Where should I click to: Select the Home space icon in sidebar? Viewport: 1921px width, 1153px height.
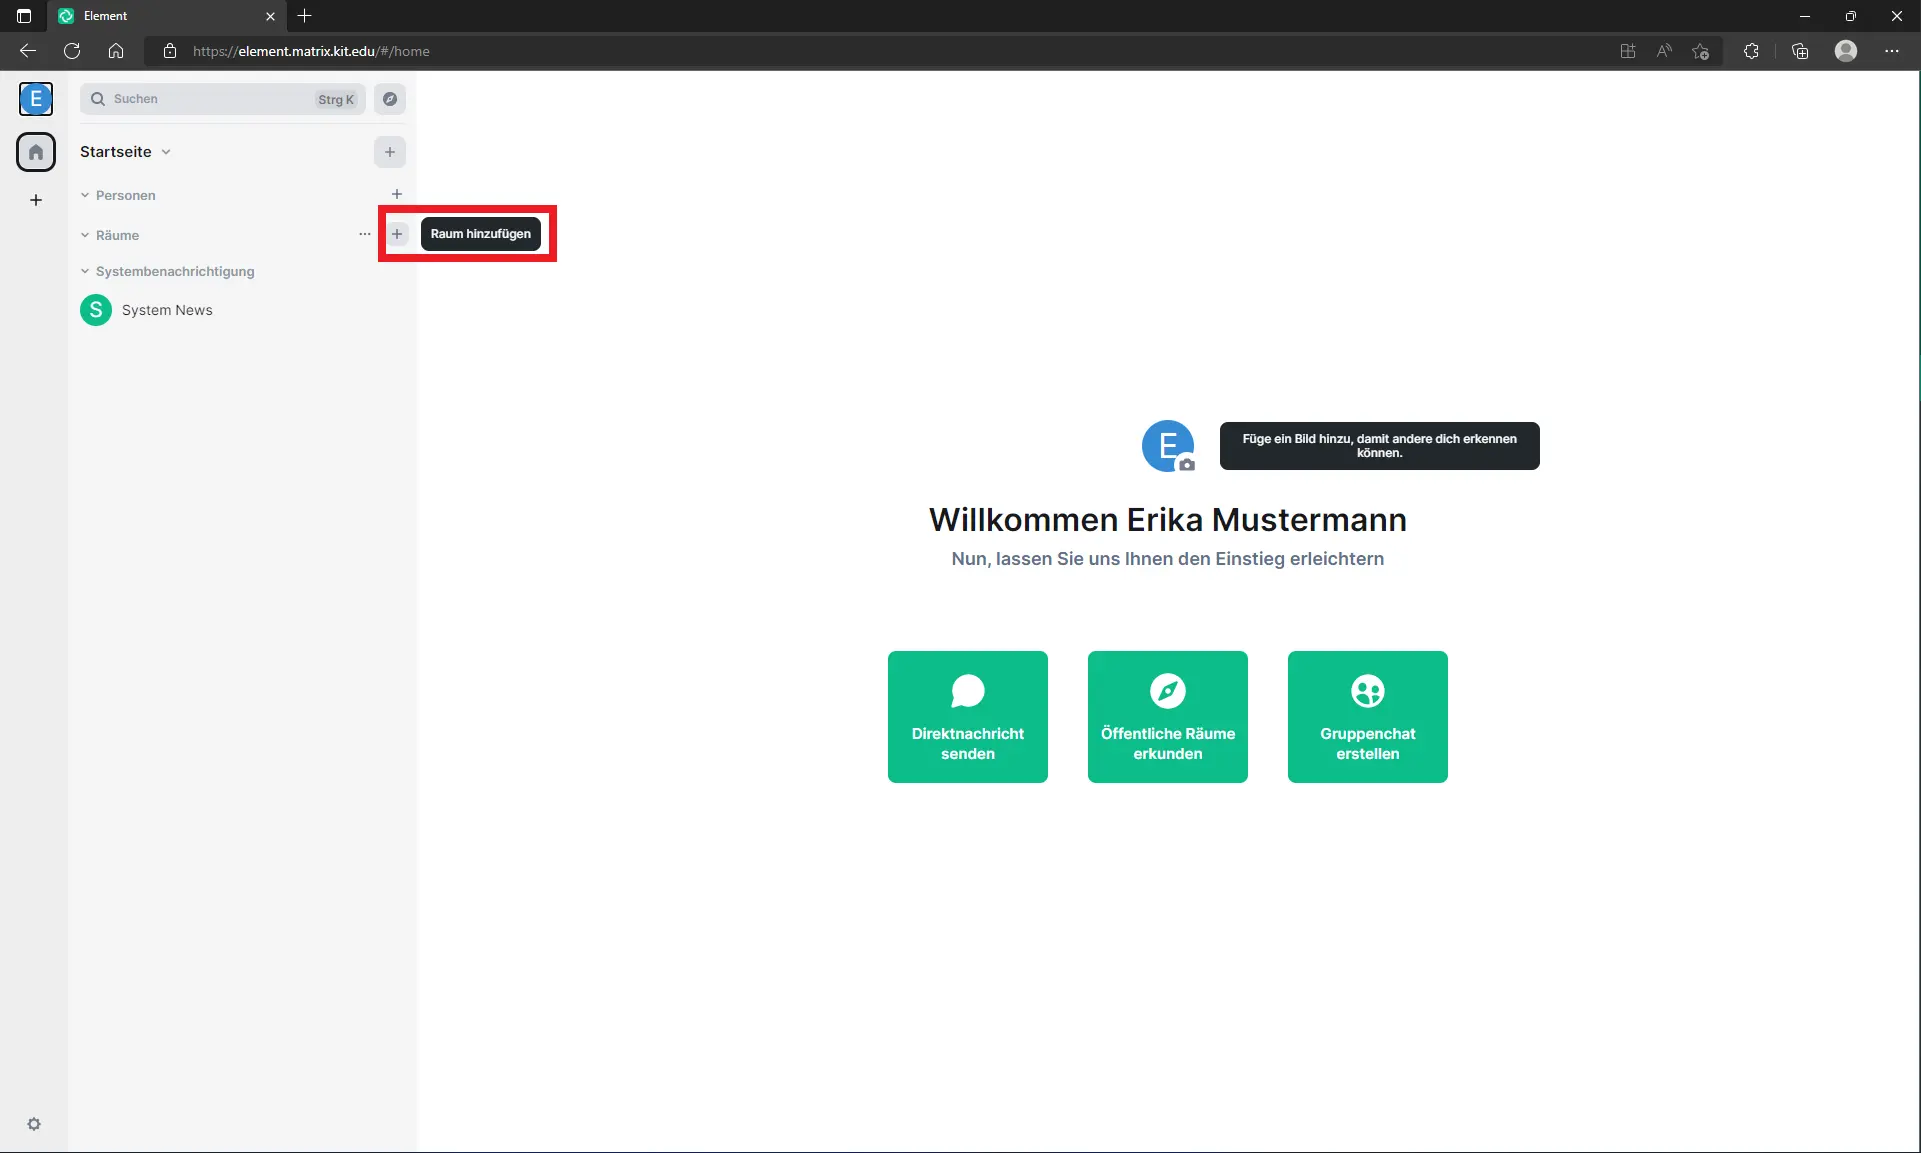(x=37, y=152)
